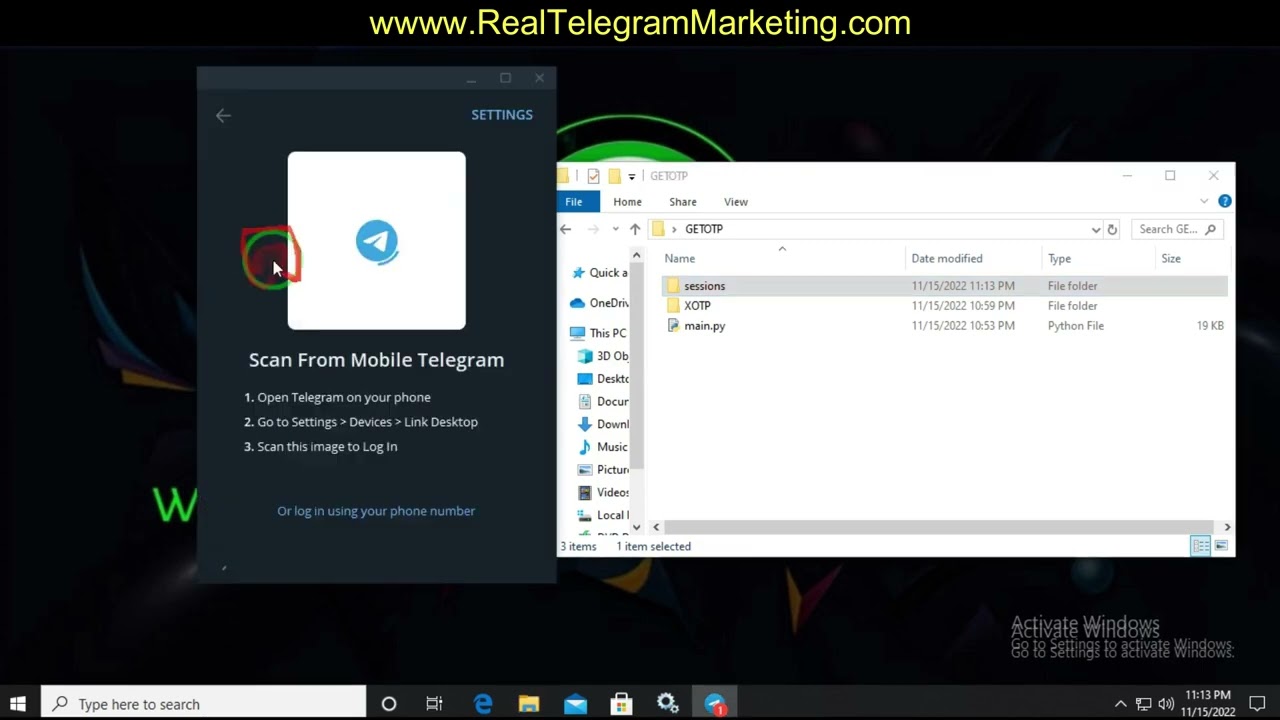
Task: Open Downloads in the navigation pane
Action: 604,424
